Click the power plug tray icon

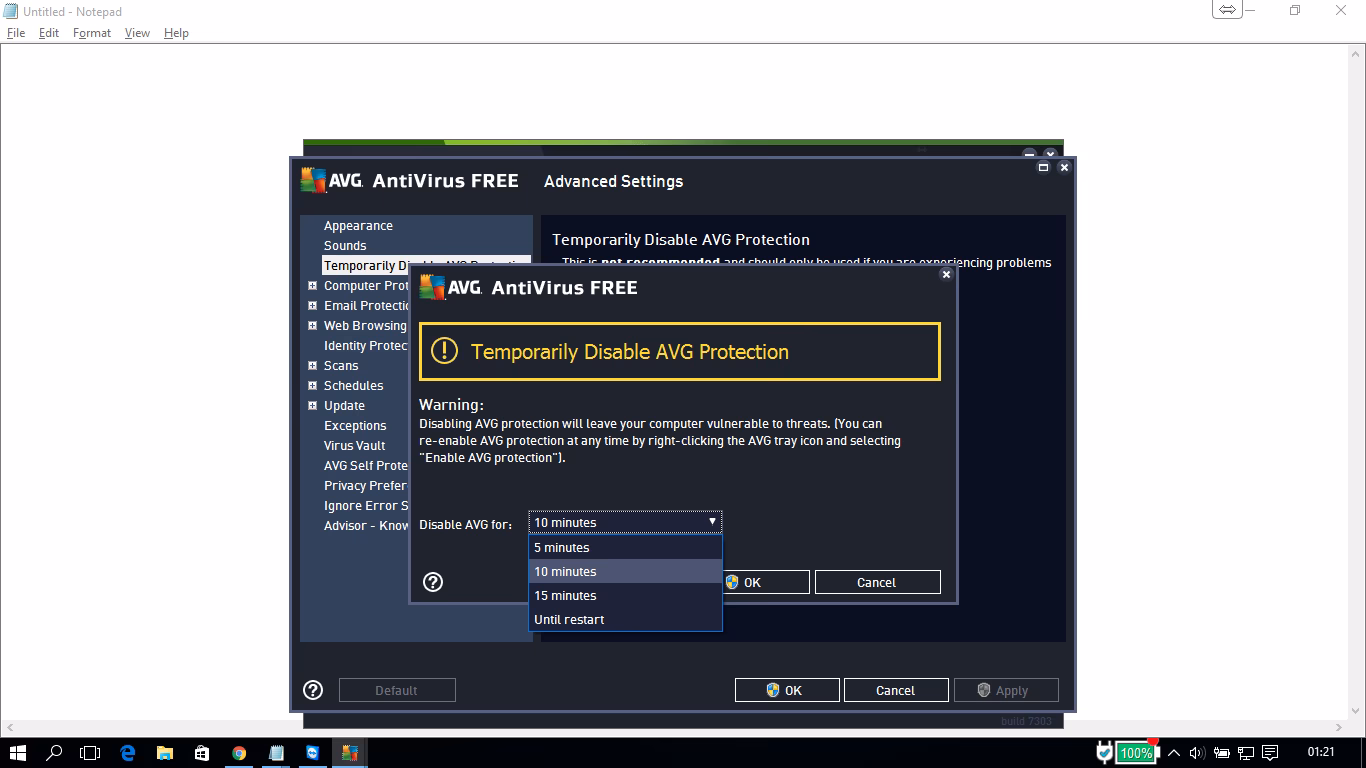tap(1104, 752)
